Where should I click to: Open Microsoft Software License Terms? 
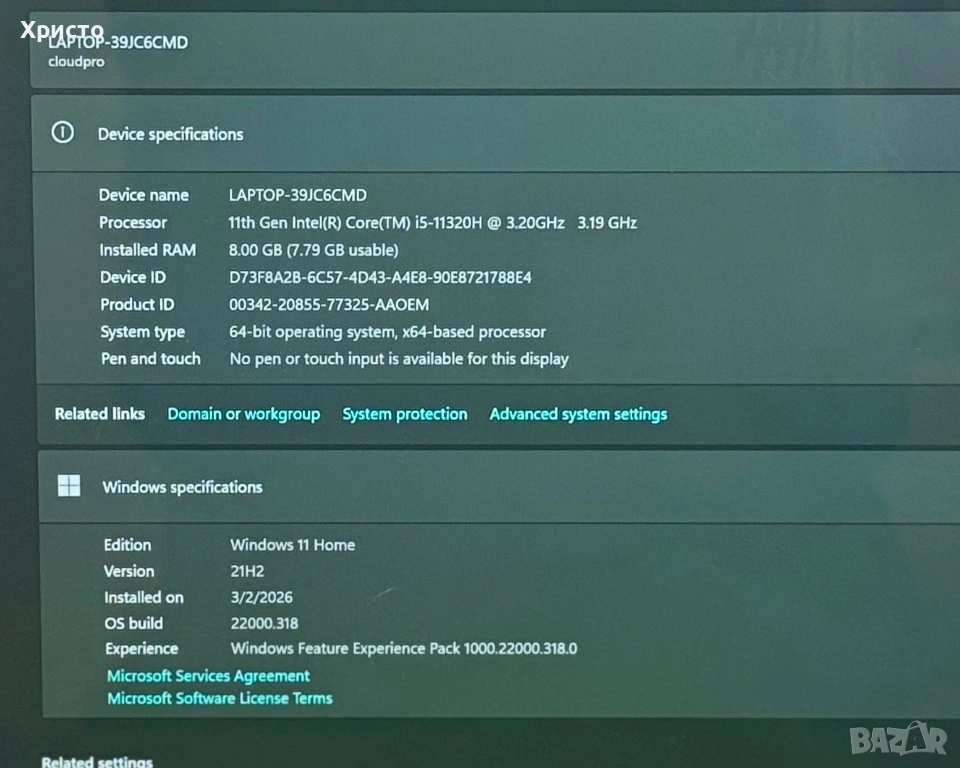(x=219, y=698)
